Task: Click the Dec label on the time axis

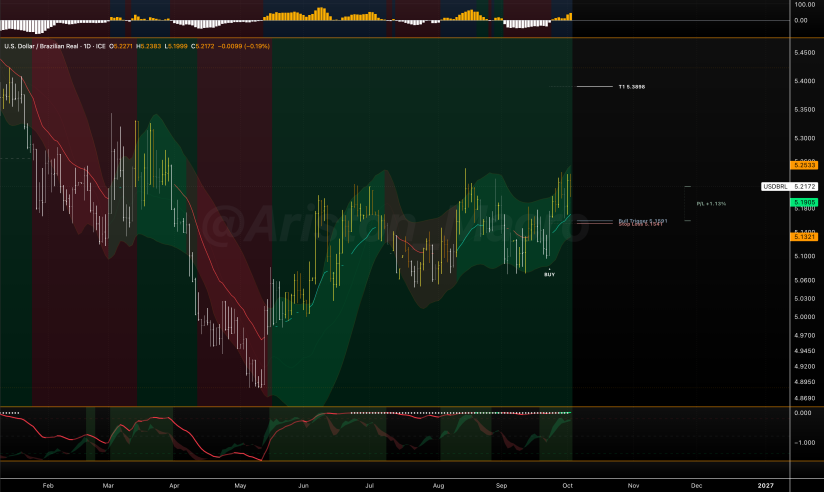Action: [696, 486]
